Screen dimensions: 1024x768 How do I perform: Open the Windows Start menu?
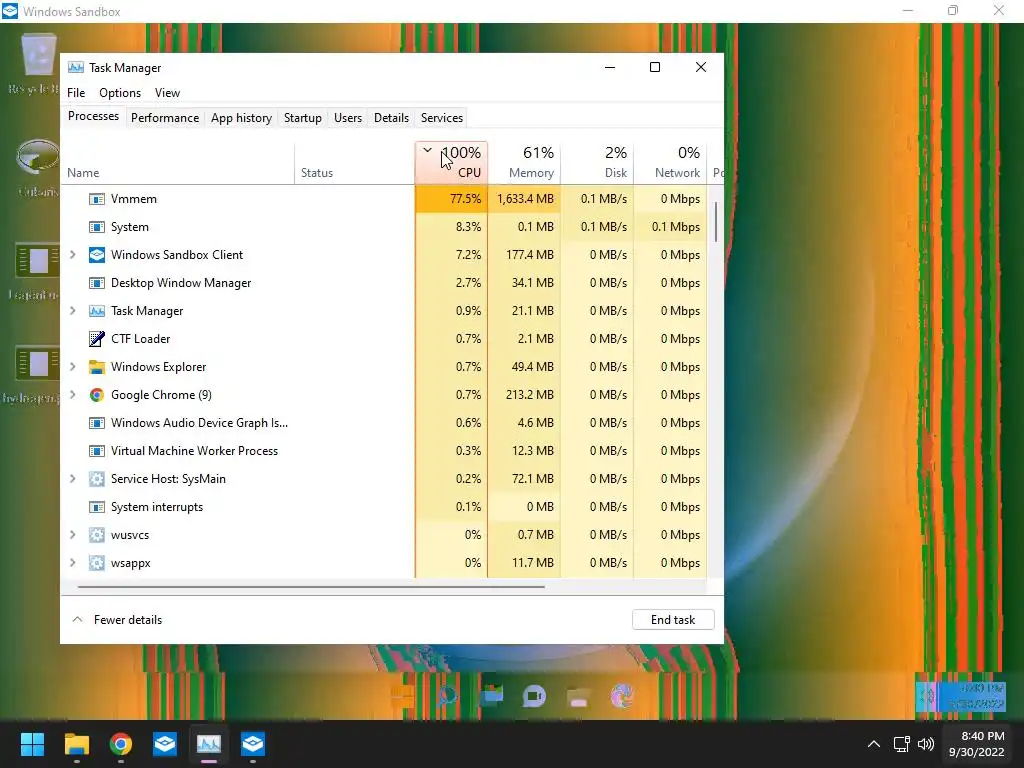[x=32, y=744]
